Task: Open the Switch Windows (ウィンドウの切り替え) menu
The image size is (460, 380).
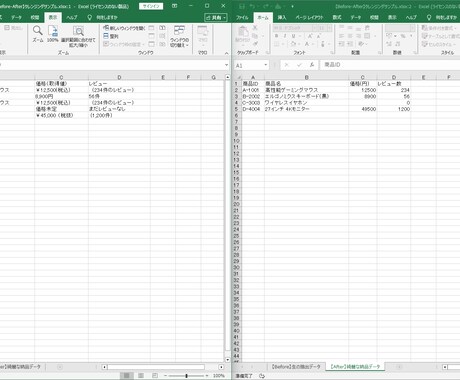Action: point(179,36)
